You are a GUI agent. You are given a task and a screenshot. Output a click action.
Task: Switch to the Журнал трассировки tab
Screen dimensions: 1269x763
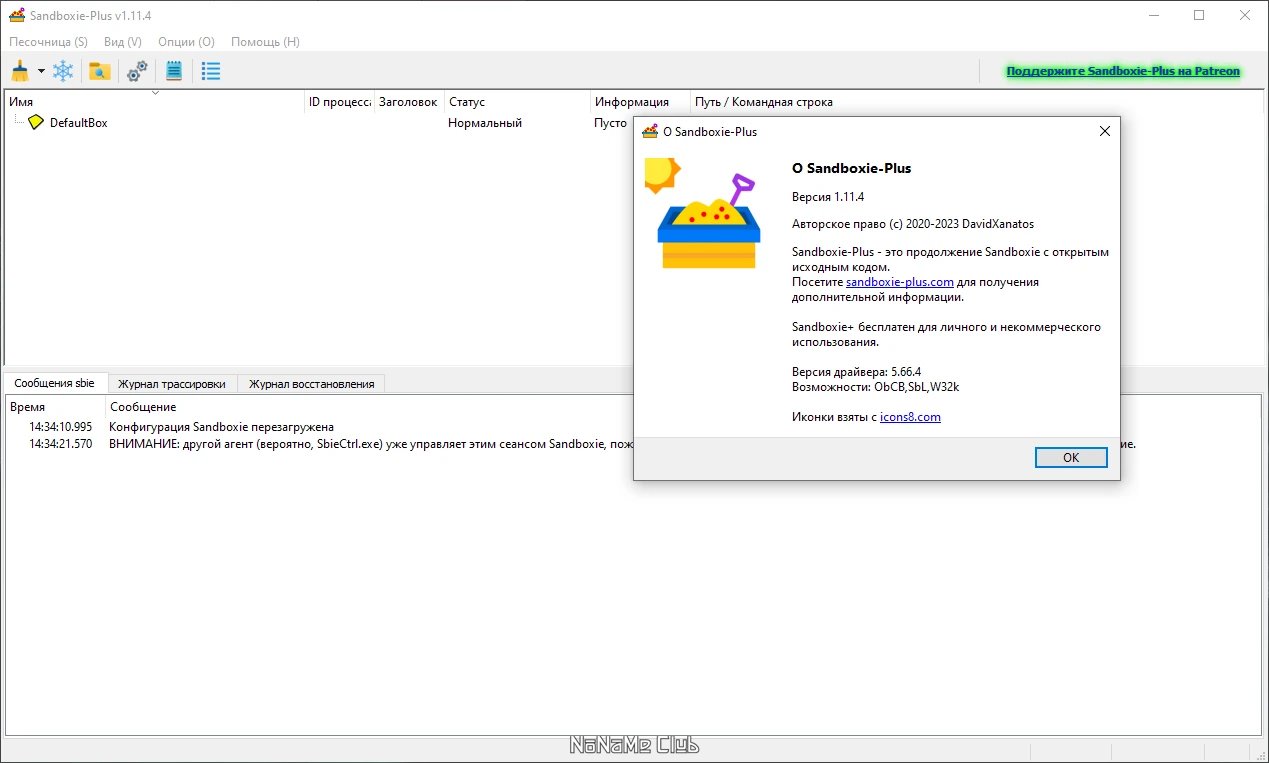click(x=172, y=384)
